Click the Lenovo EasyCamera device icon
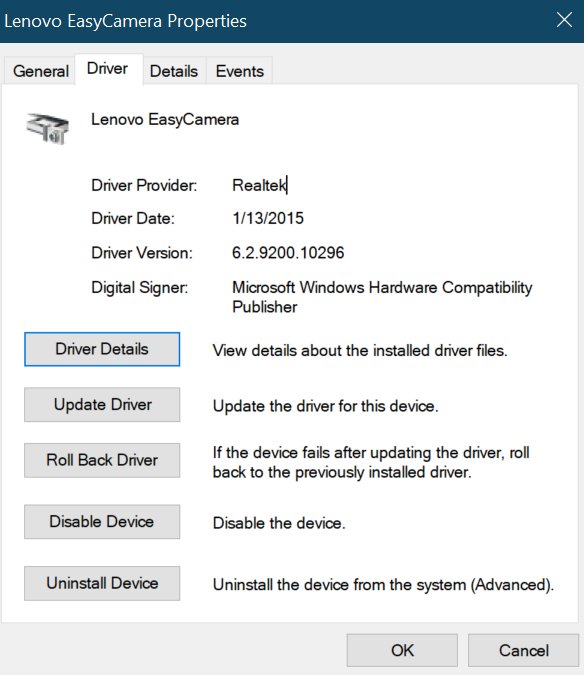The height and width of the screenshot is (676, 584). pos(47,128)
